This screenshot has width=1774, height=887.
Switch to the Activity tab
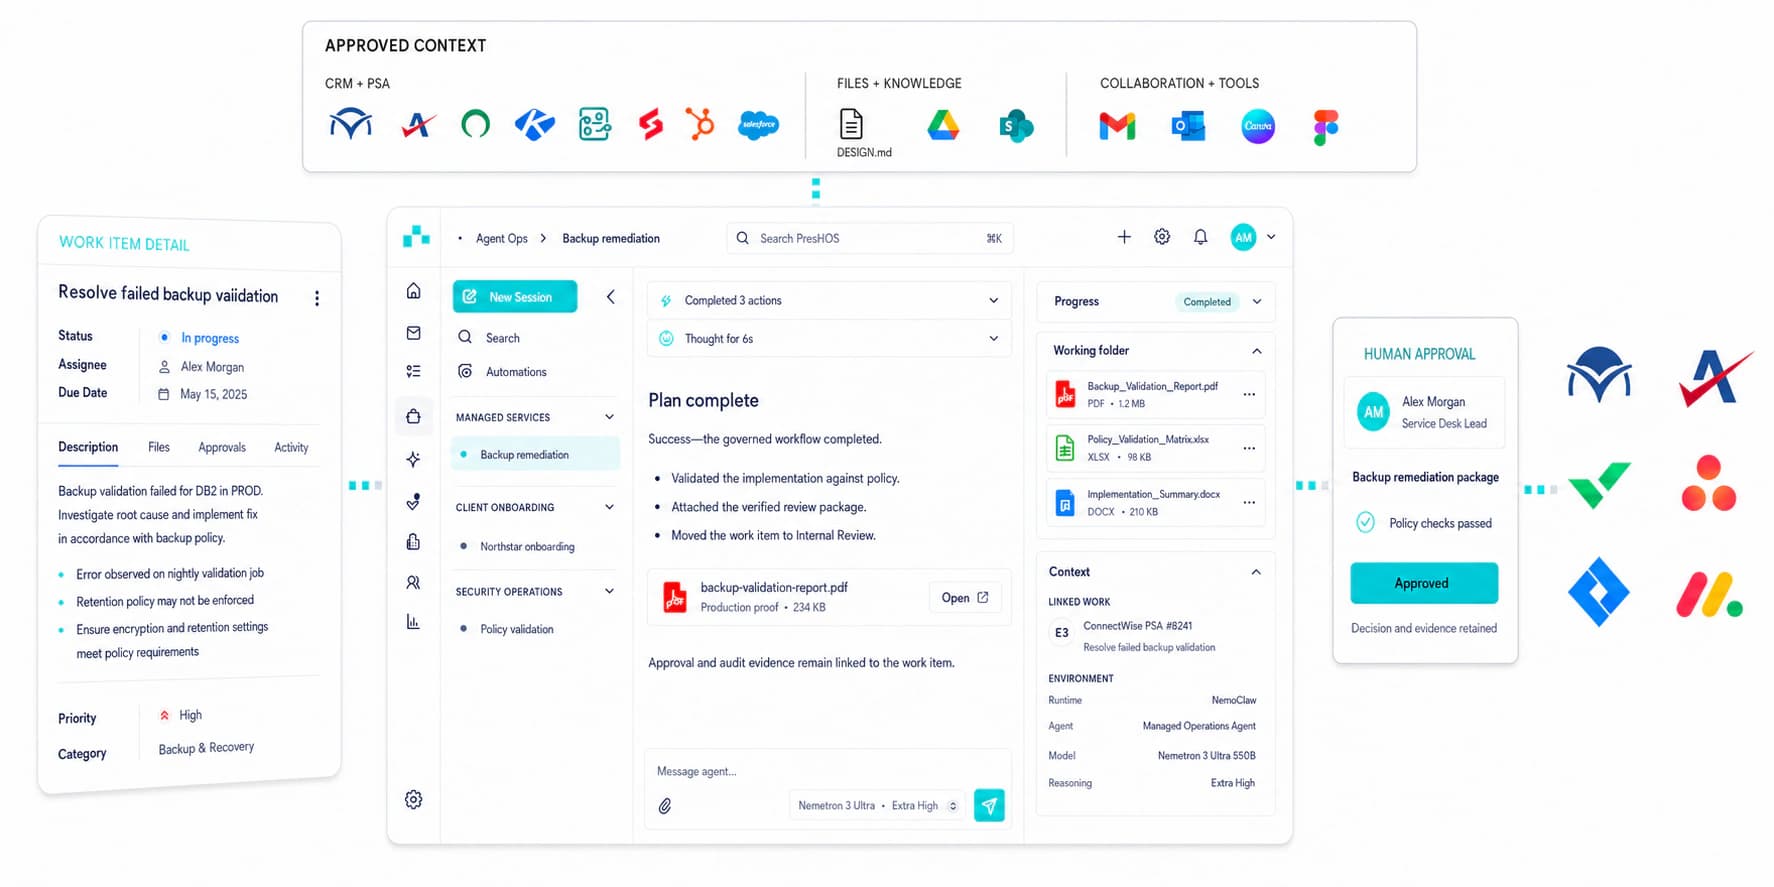pos(291,447)
